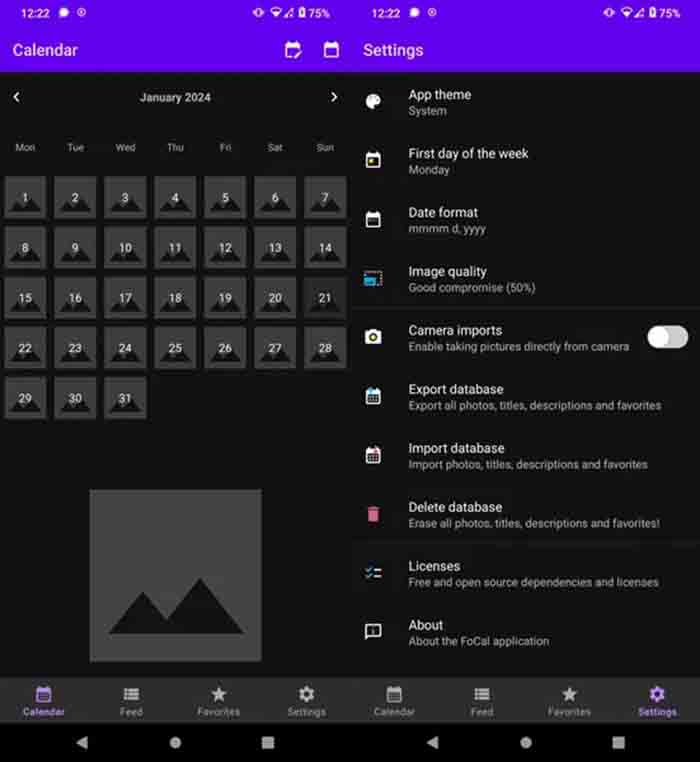Tap the red Delete database trash icon
700x762 pixels.
point(373,514)
